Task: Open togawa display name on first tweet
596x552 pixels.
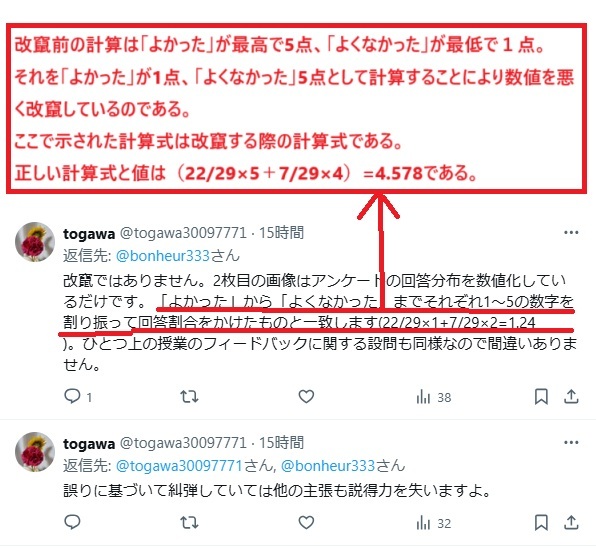Action: click(x=89, y=233)
